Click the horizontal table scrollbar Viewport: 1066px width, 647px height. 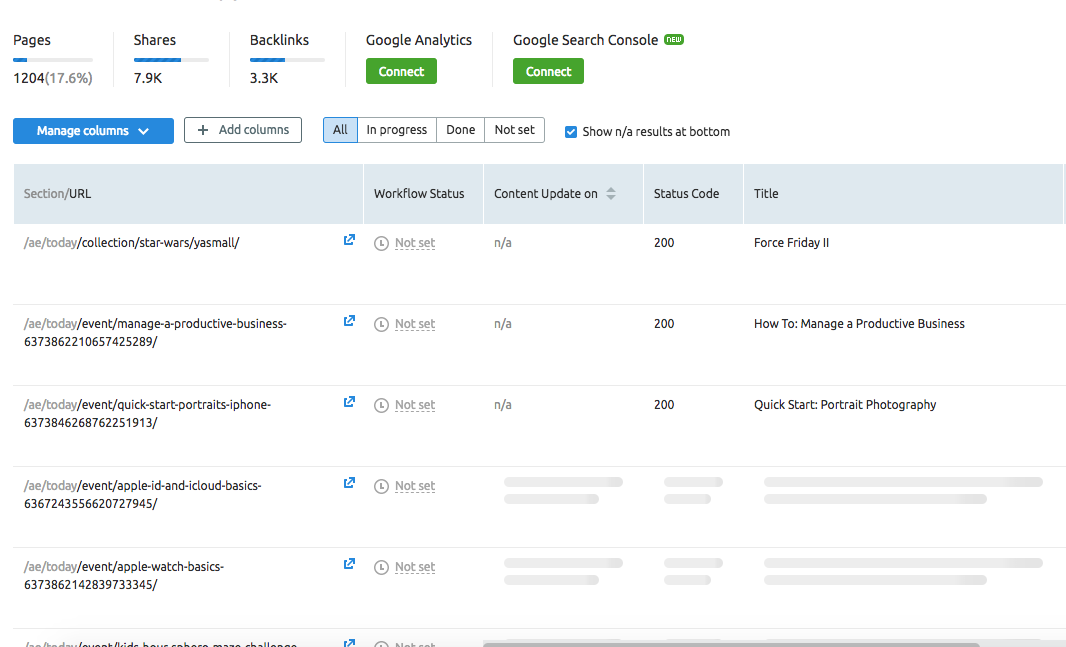[x=731, y=644]
